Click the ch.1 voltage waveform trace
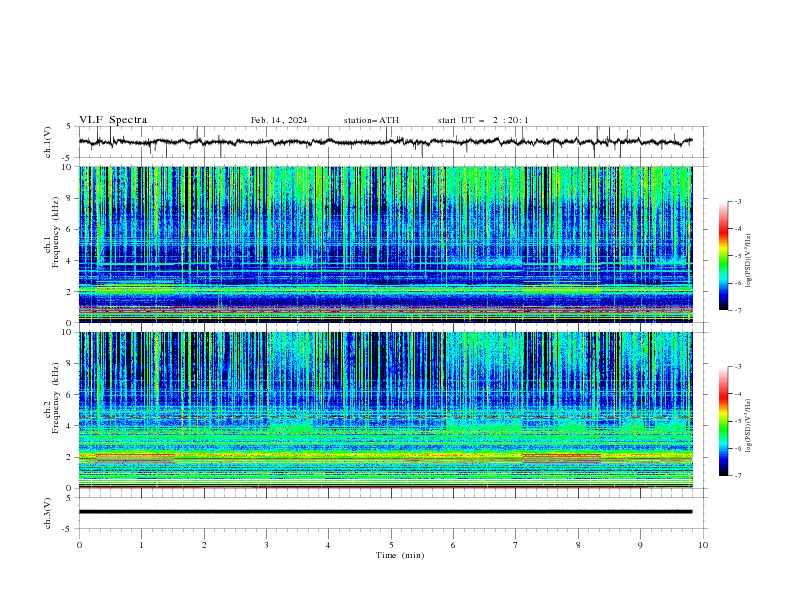 [385, 142]
